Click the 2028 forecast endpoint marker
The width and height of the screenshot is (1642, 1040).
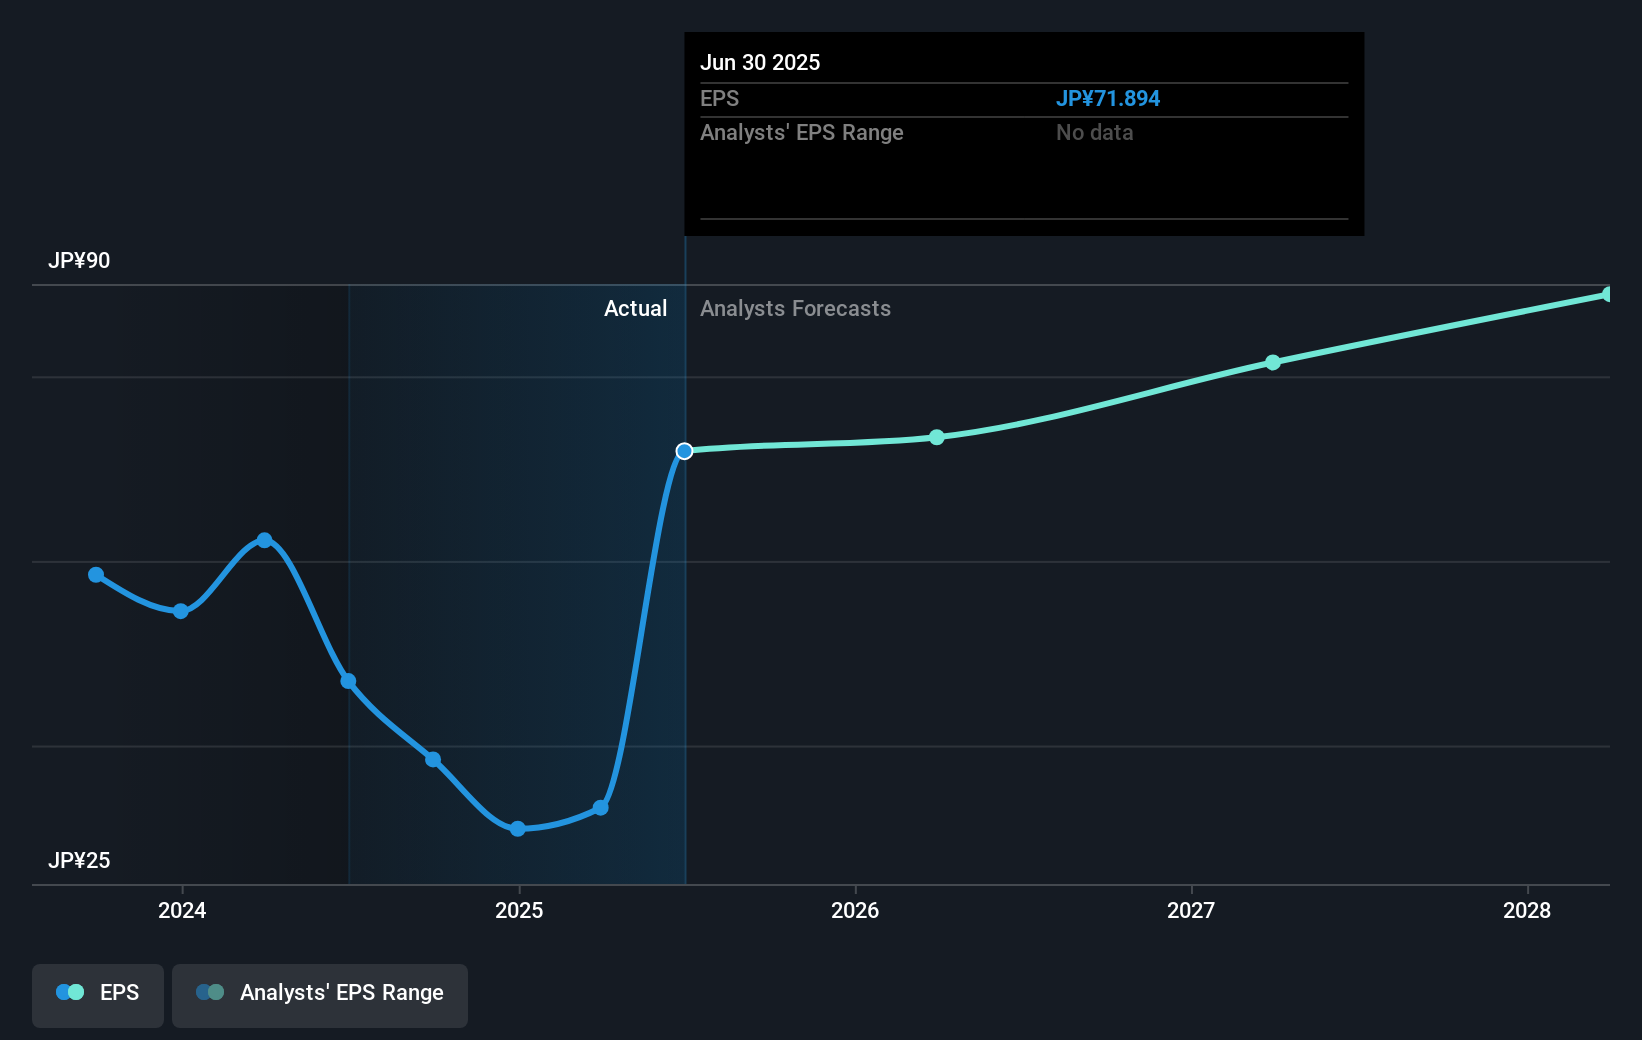[x=1608, y=294]
